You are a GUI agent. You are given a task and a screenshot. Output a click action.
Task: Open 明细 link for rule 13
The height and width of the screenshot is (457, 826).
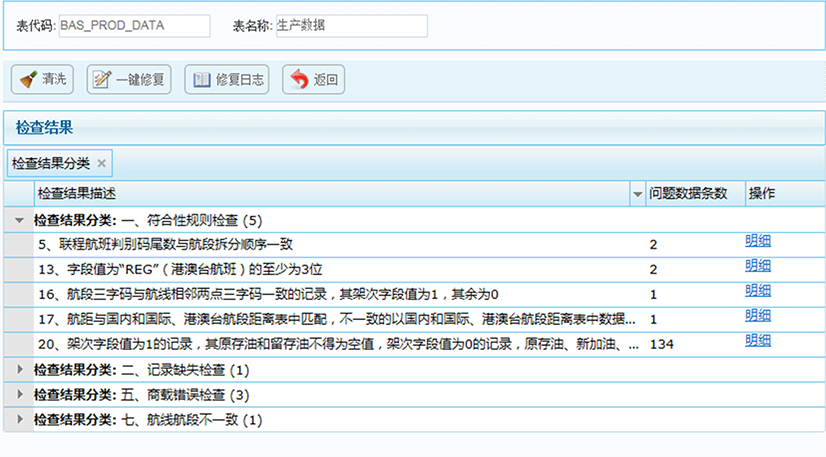tap(758, 266)
